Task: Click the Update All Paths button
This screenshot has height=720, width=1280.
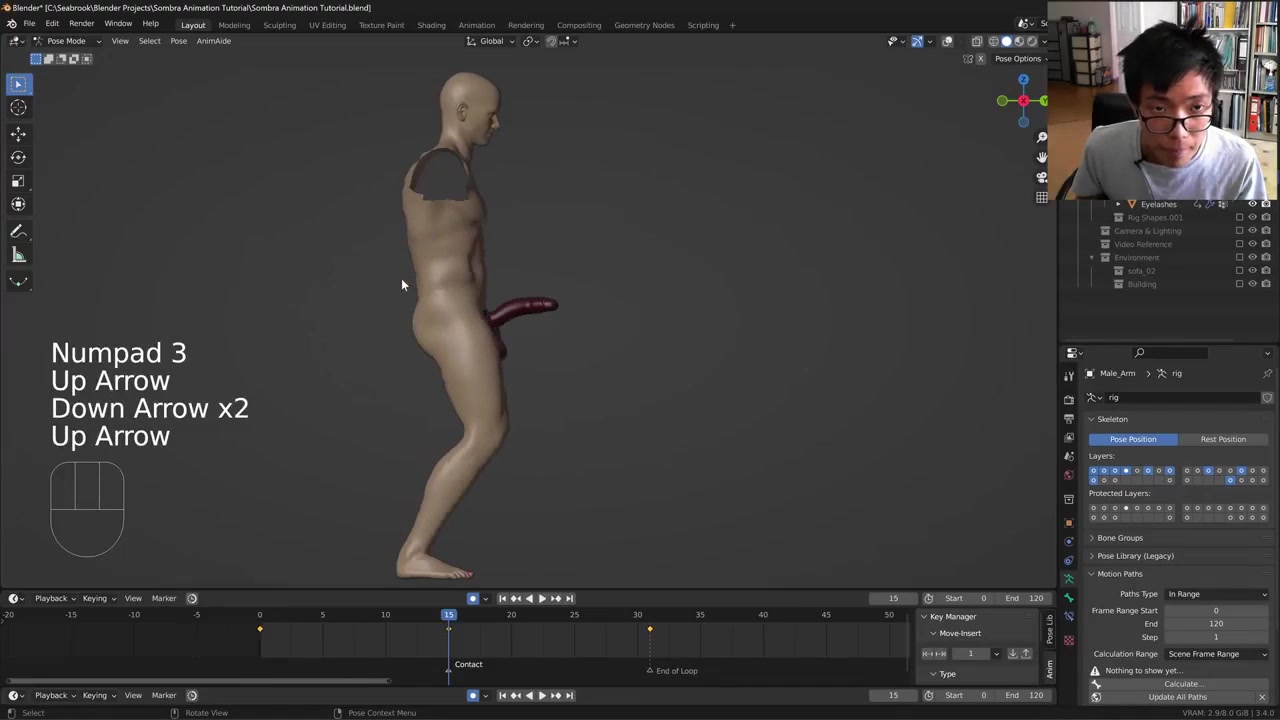Action: (x=1177, y=697)
